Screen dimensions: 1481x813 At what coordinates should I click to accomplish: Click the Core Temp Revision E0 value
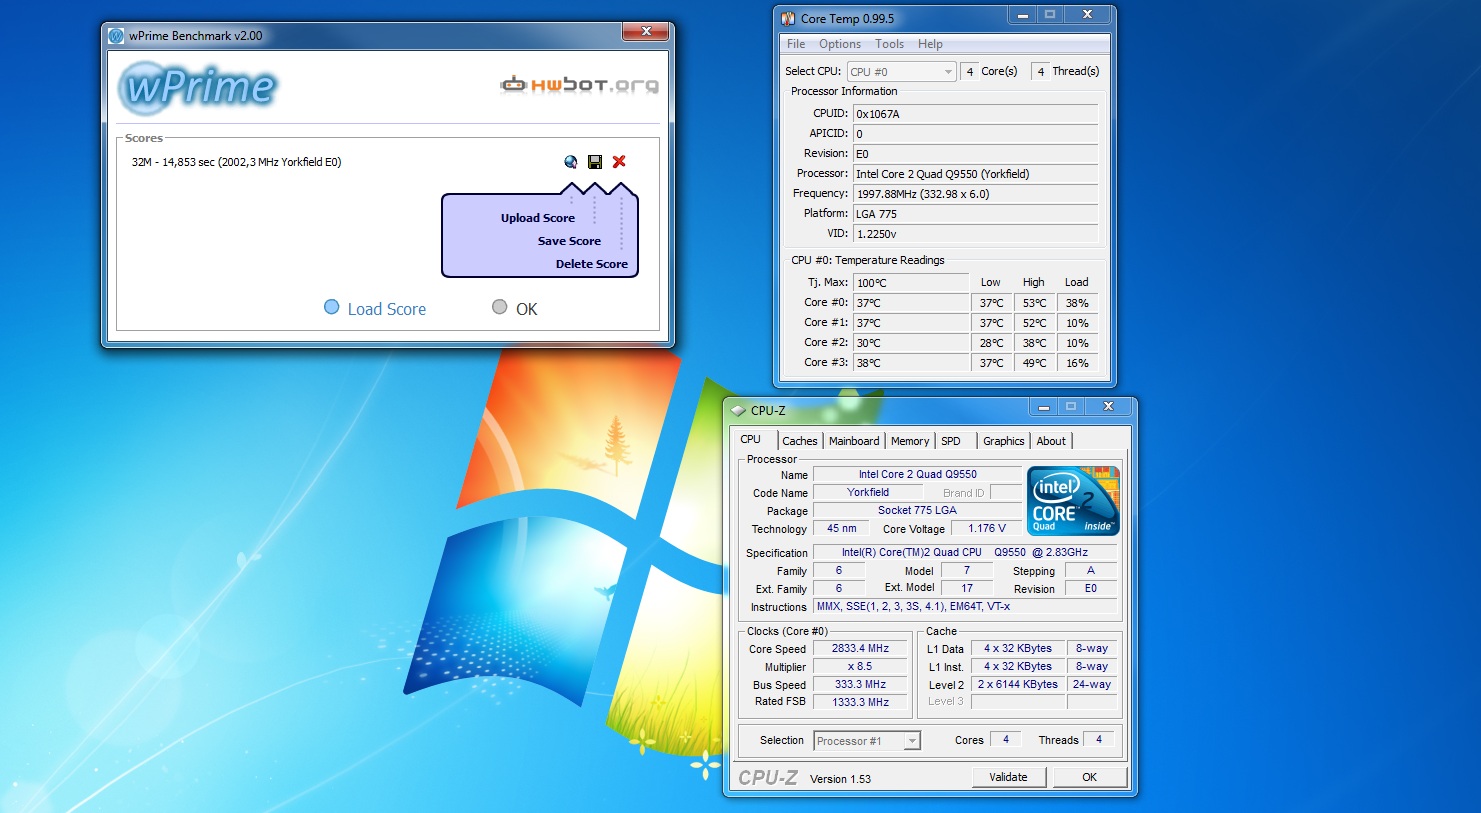tap(975, 154)
